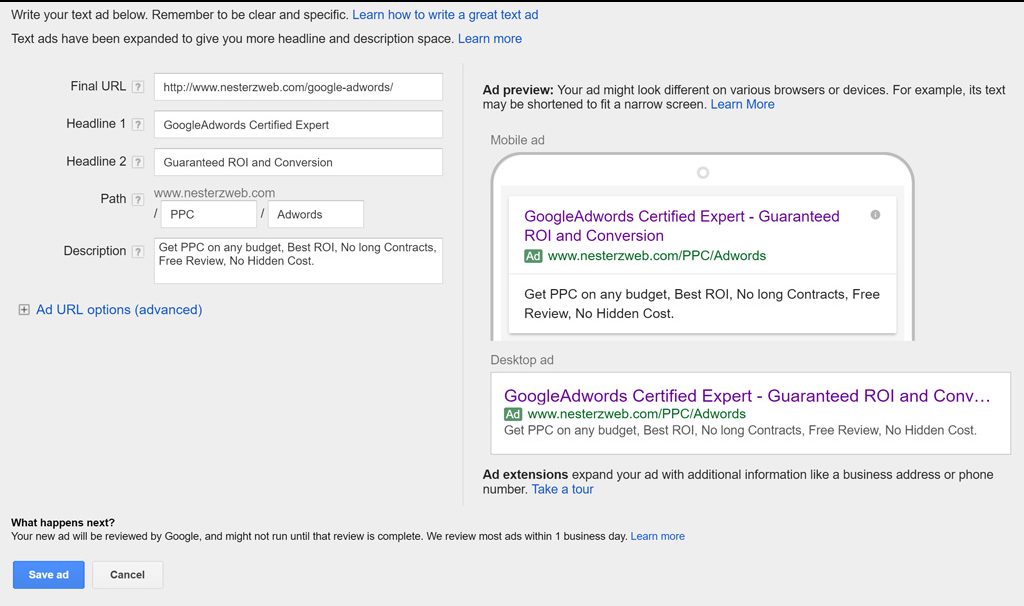Click the phone camera circle in mobile preview
The image size is (1024, 606).
(703, 172)
